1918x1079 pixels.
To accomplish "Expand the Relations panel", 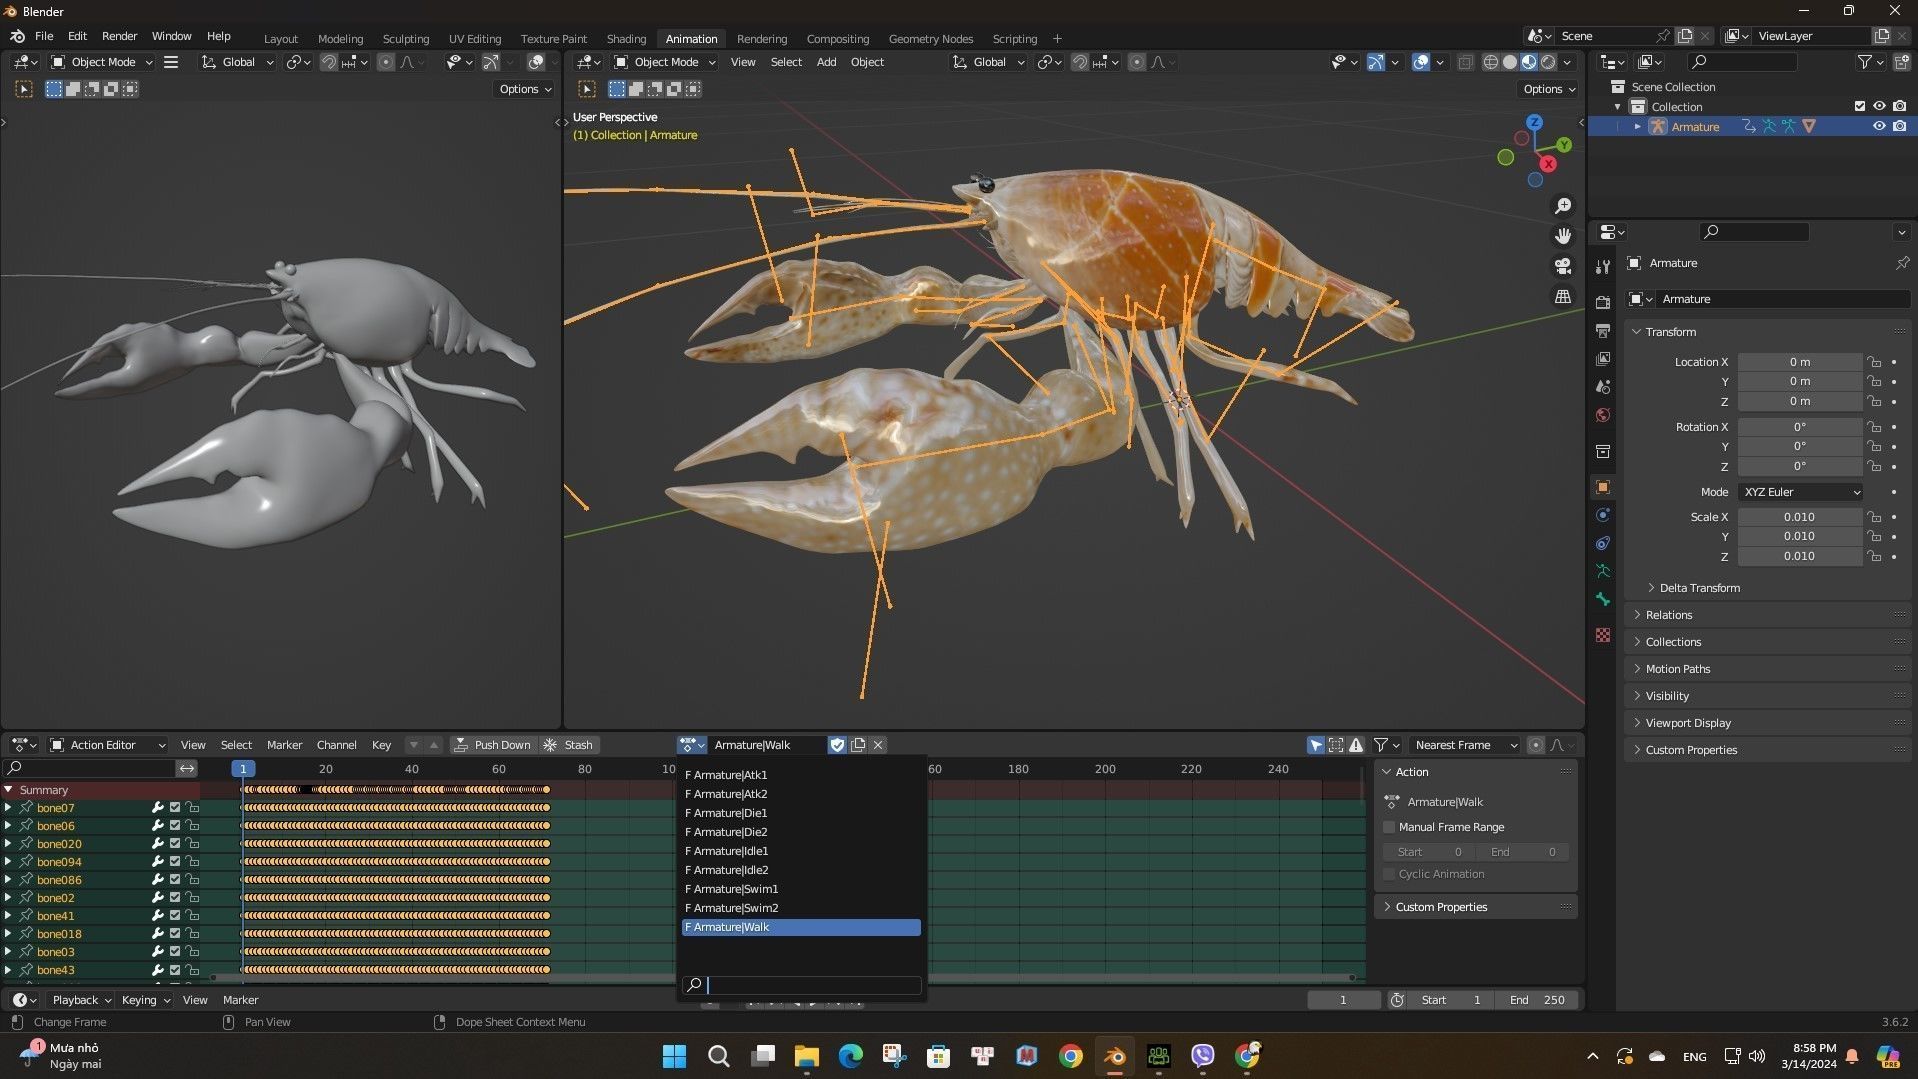I will pos(1669,615).
